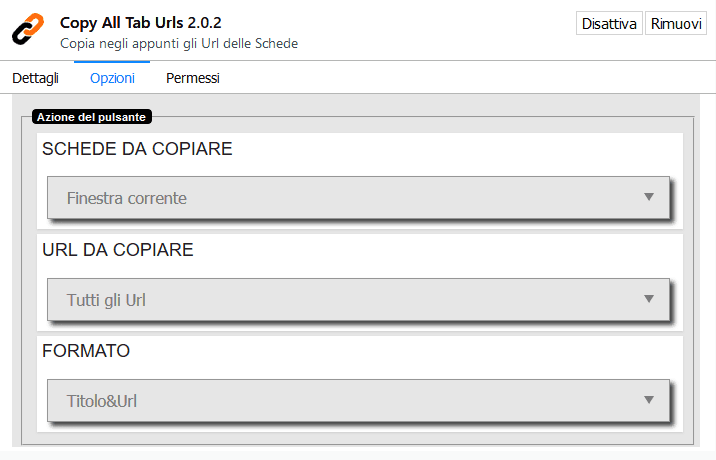
Task: Open the Schede da copiare dropdown
Action: [x=357, y=198]
